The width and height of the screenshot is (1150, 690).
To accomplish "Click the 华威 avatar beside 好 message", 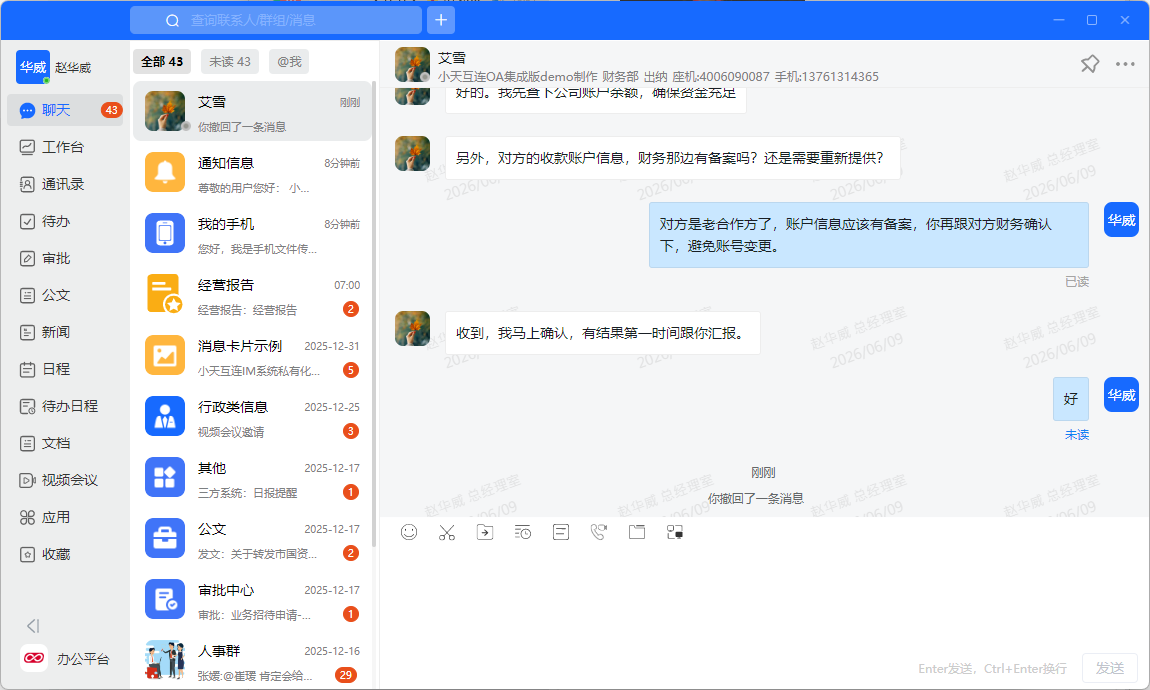I will pos(1121,395).
